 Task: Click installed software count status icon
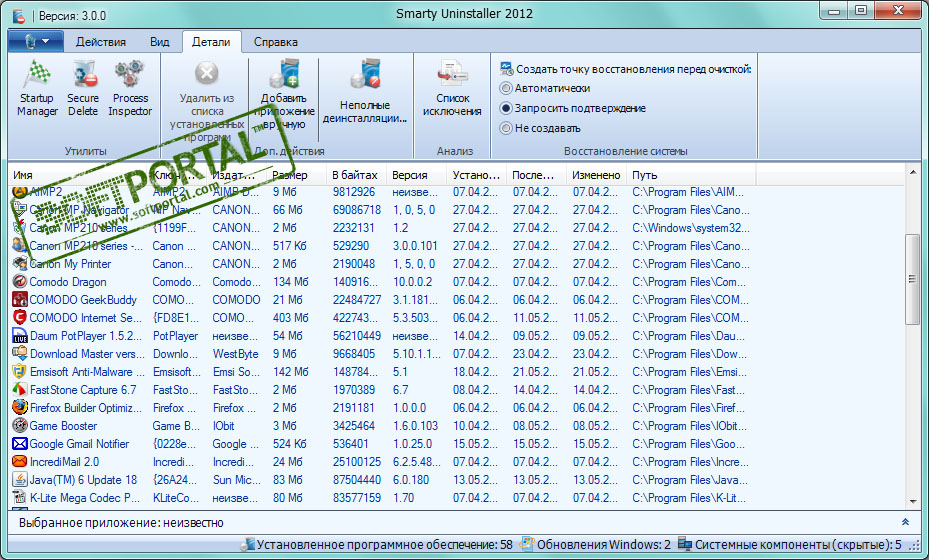pyautogui.click(x=248, y=544)
